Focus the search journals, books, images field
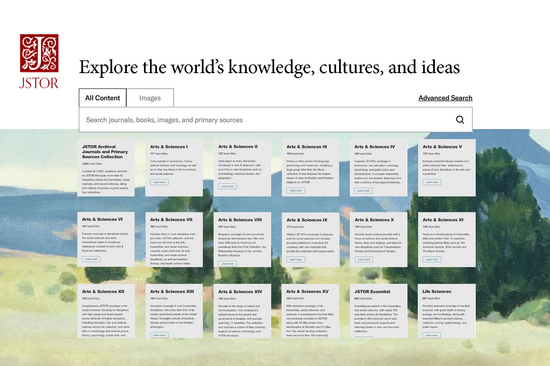This screenshot has width=550, height=366. [x=275, y=120]
